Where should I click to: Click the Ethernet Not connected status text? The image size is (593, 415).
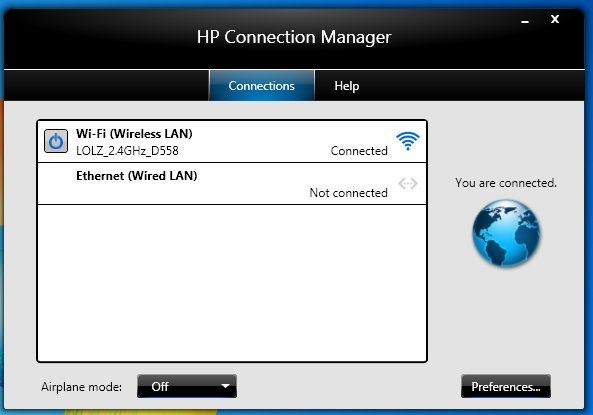[x=348, y=193]
